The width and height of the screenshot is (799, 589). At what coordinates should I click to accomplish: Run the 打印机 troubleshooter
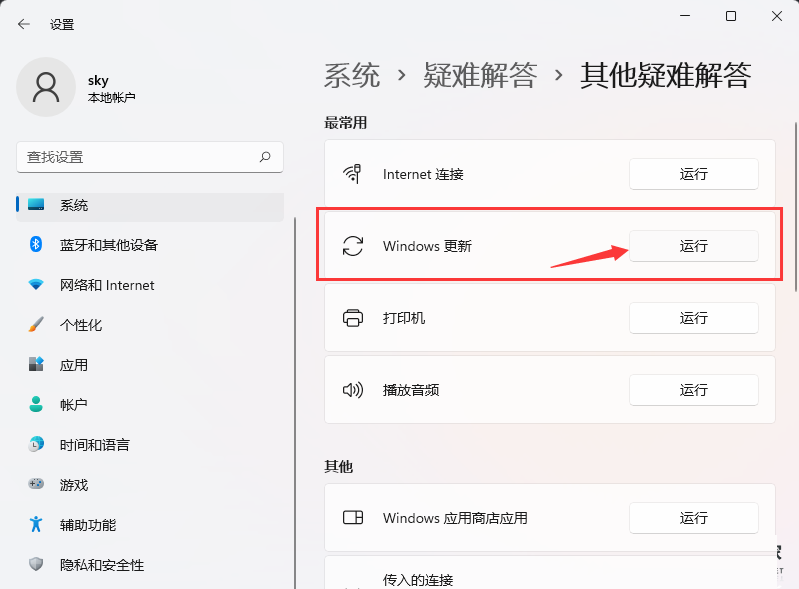tap(694, 318)
